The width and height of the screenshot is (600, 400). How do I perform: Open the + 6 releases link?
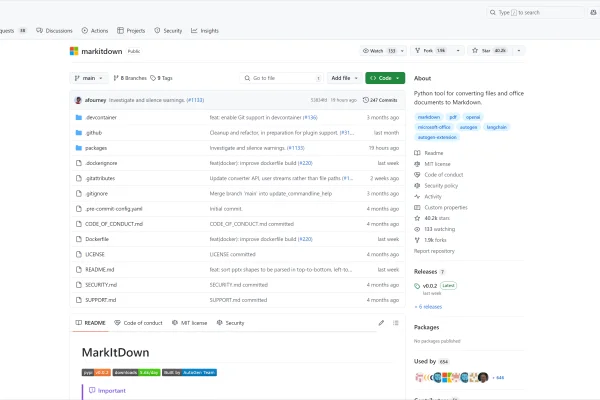[428, 307]
